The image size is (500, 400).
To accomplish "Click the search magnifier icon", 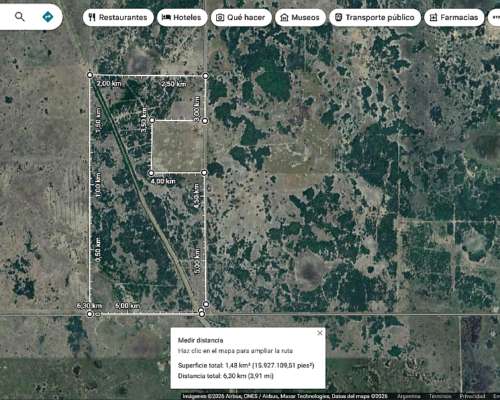I will [20, 16].
